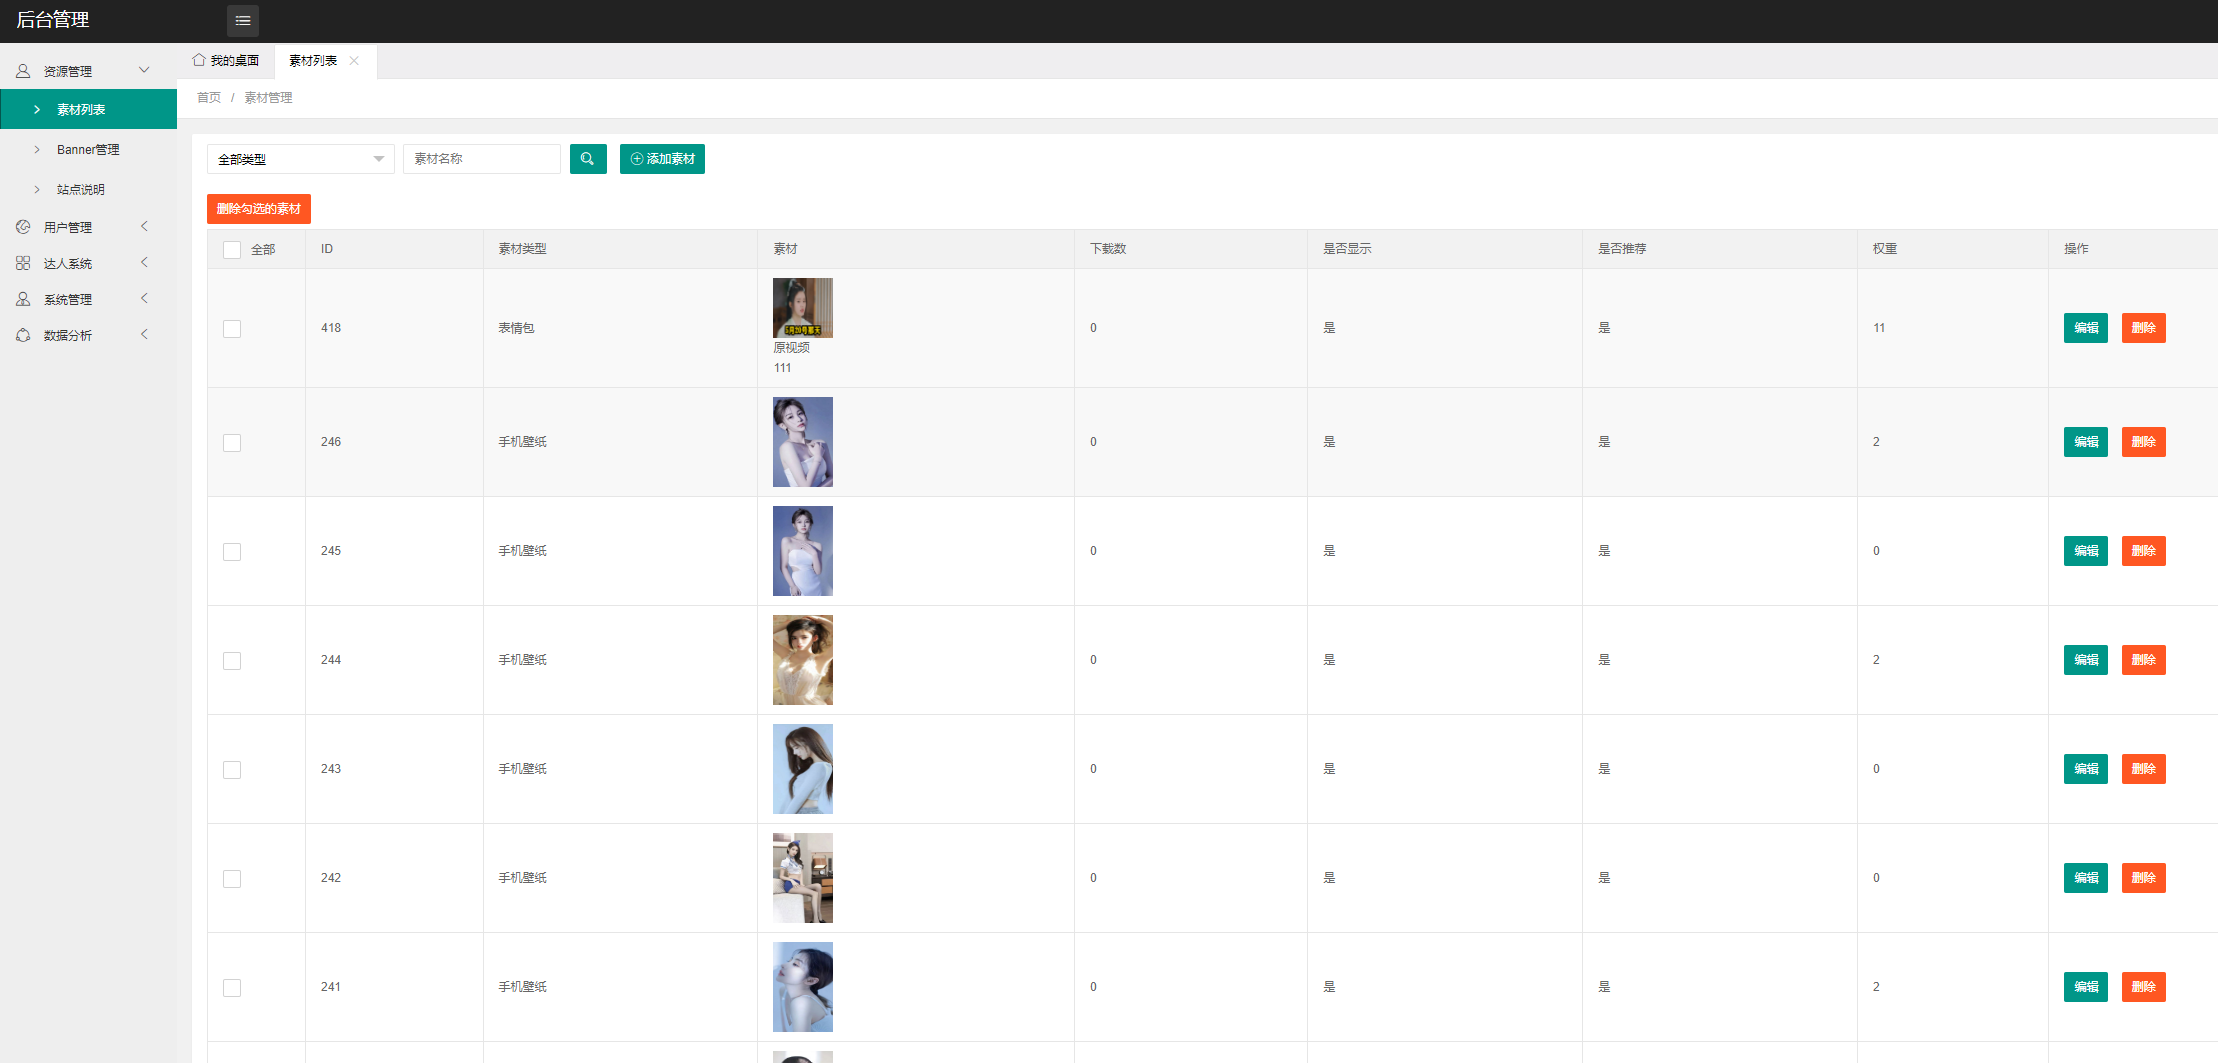Open the thumbnail for row 243

tap(803, 769)
